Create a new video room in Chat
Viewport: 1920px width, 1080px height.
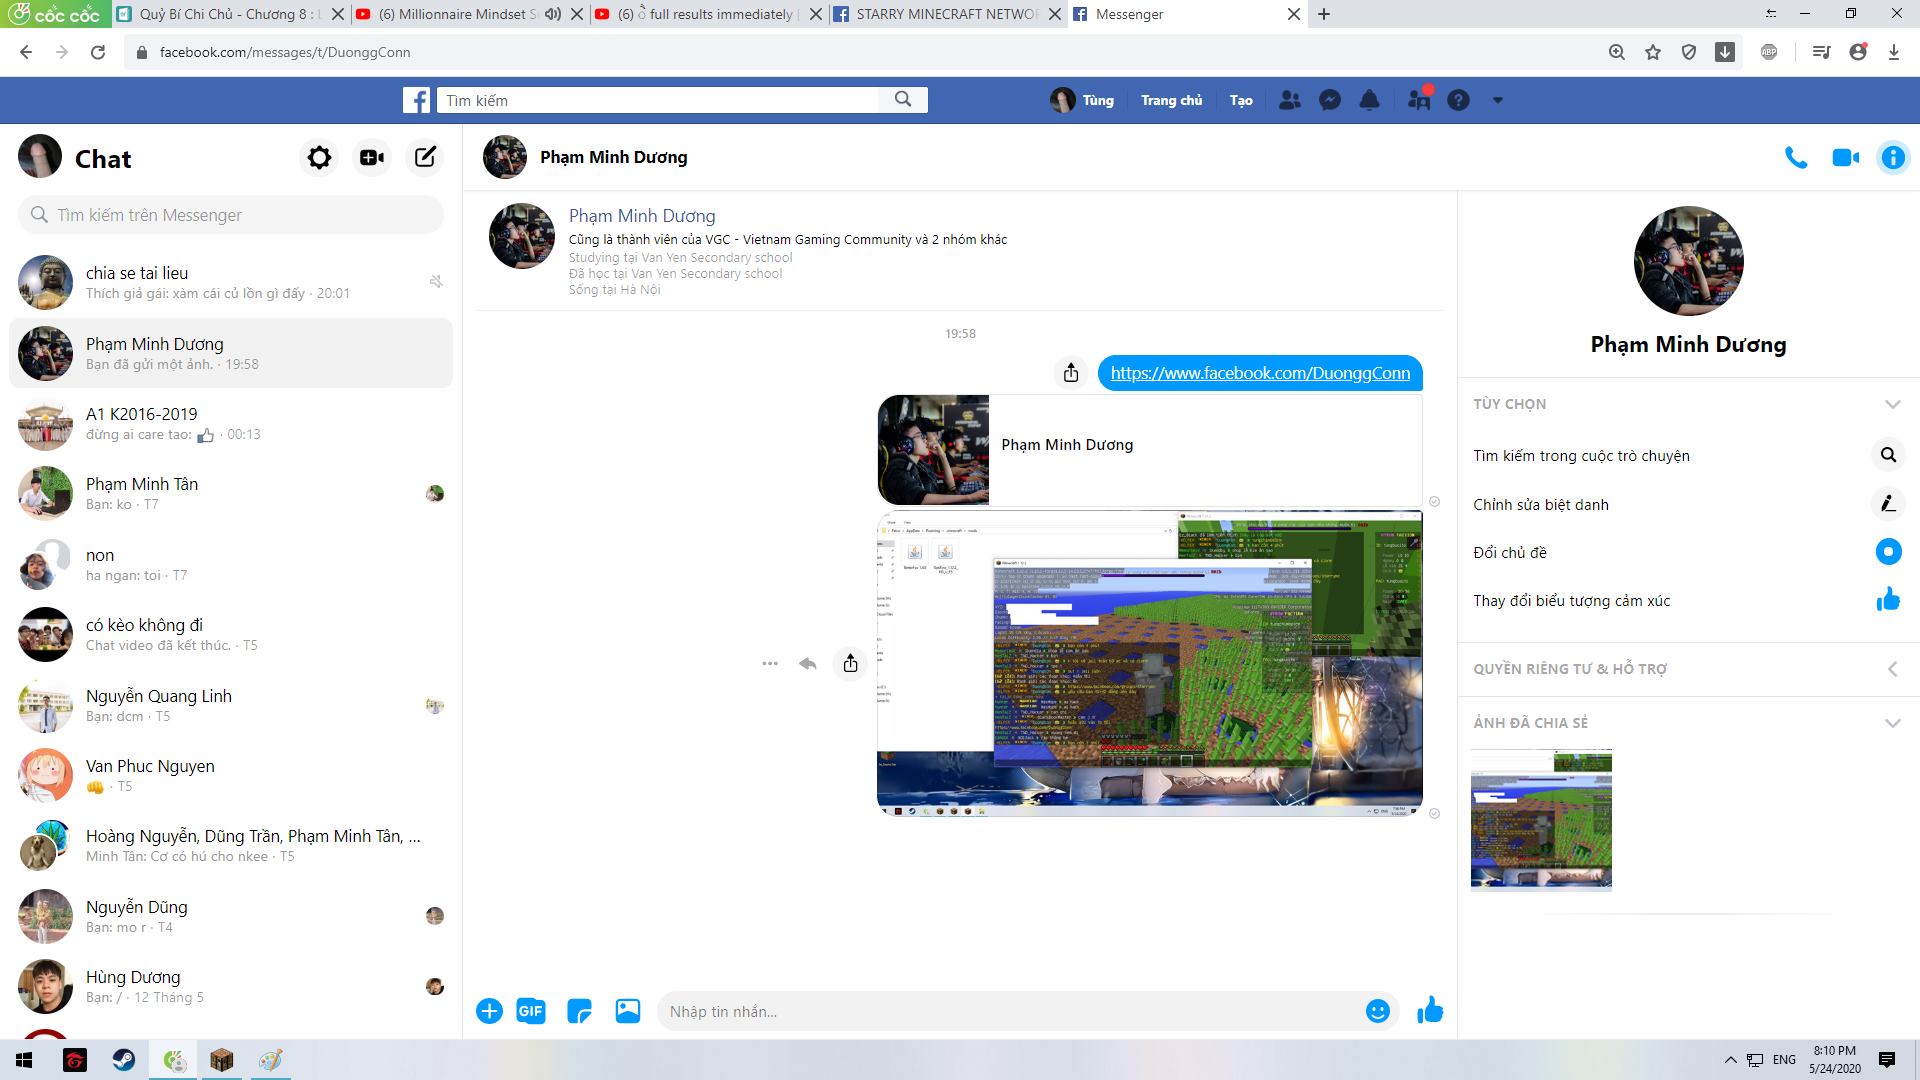pos(372,158)
